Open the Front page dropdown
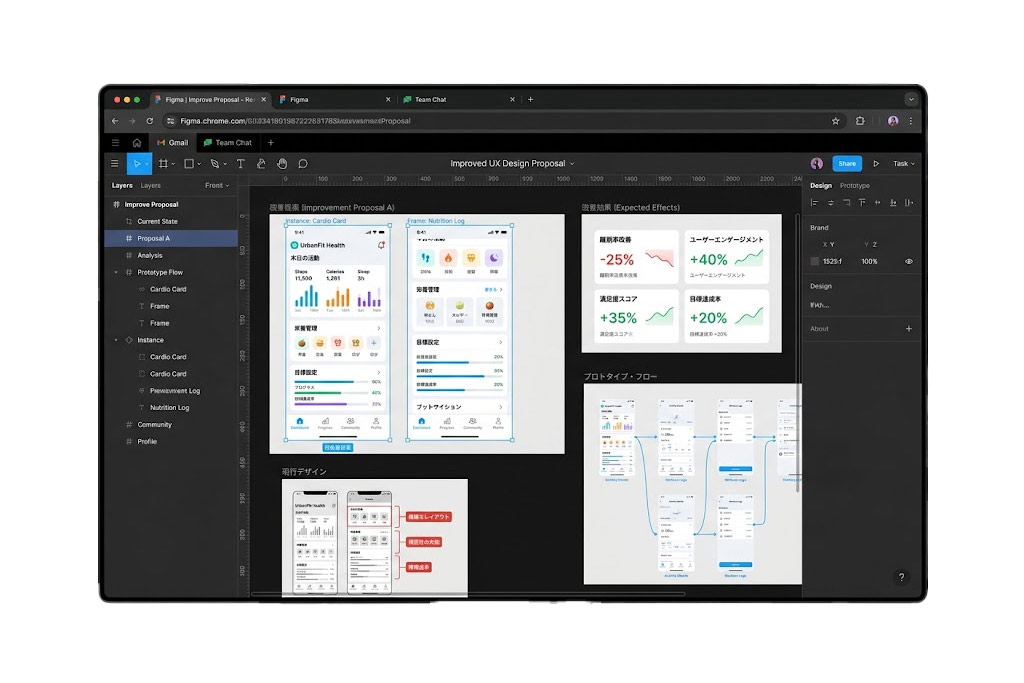This screenshot has height=683, width=1024. [x=217, y=185]
